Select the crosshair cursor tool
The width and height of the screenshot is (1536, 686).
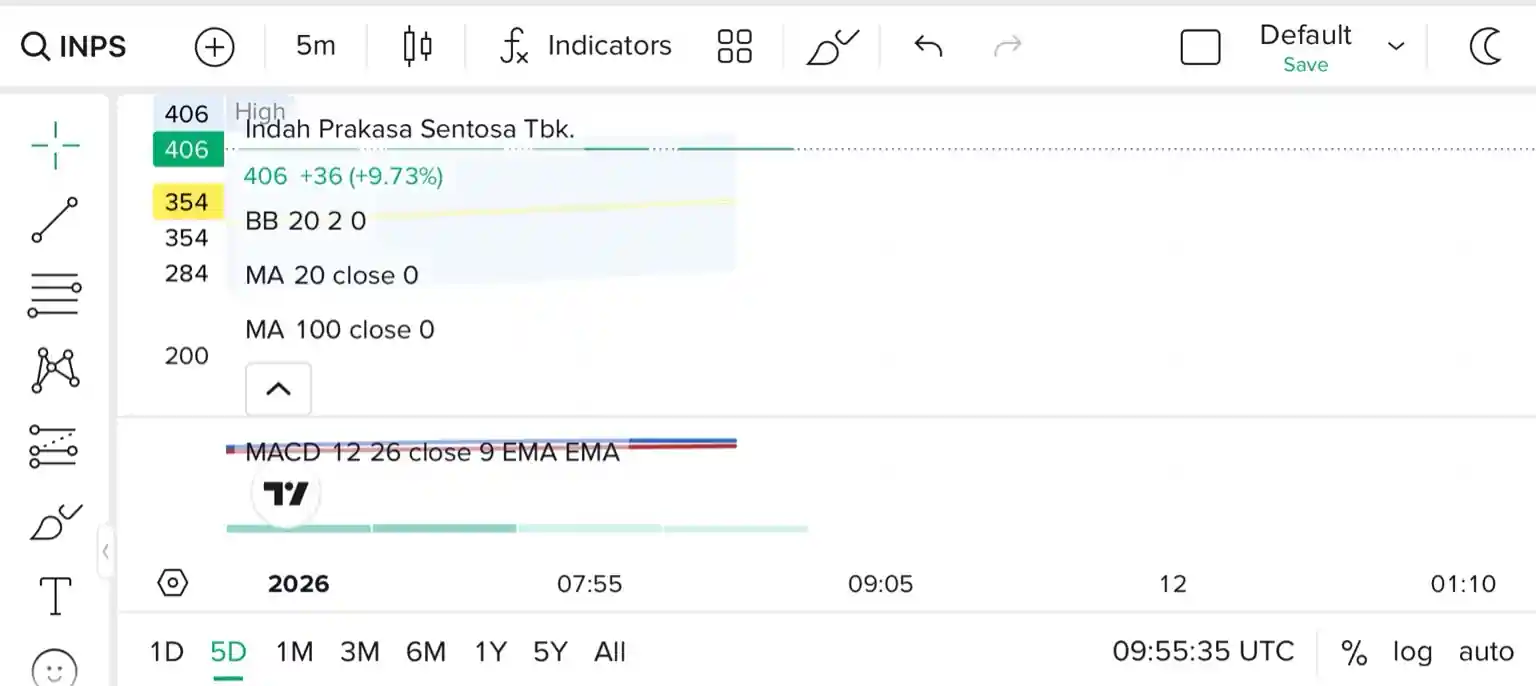(55, 146)
